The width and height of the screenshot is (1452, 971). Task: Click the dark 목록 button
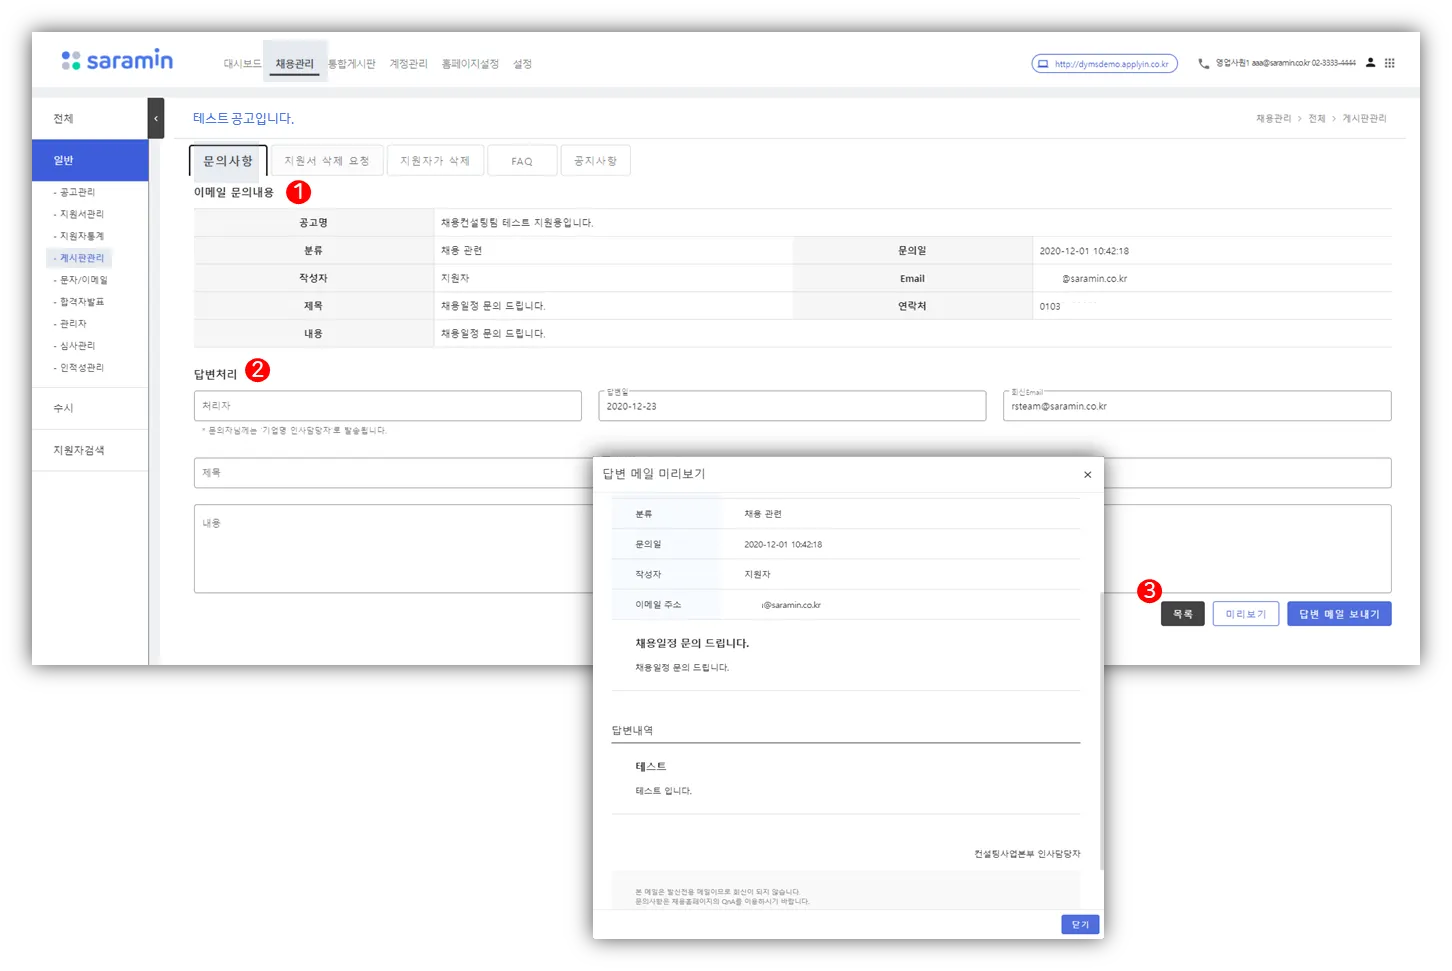(x=1183, y=614)
